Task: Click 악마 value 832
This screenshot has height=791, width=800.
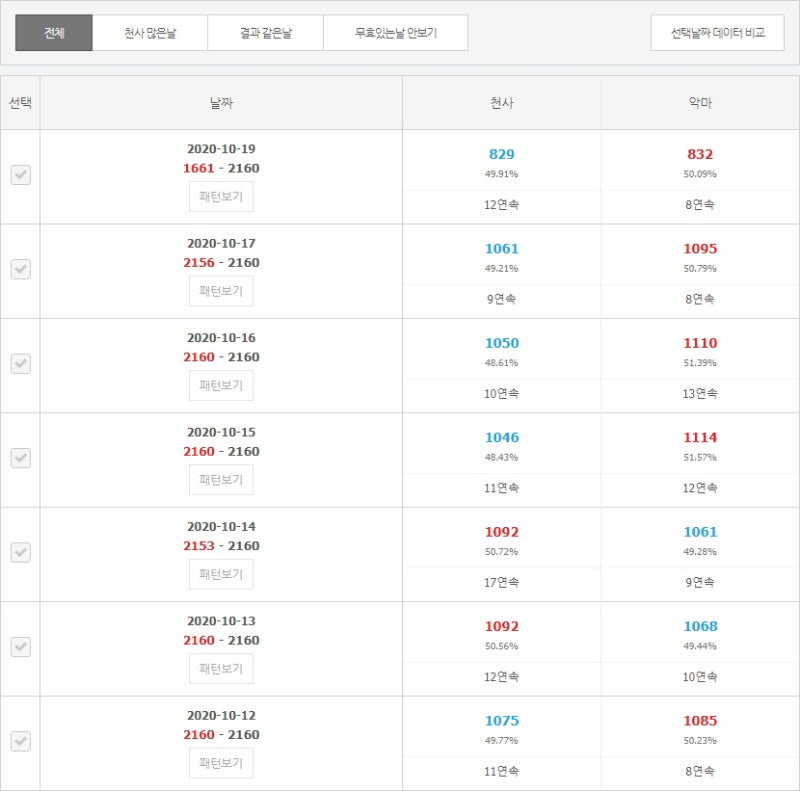Action: pyautogui.click(x=700, y=154)
